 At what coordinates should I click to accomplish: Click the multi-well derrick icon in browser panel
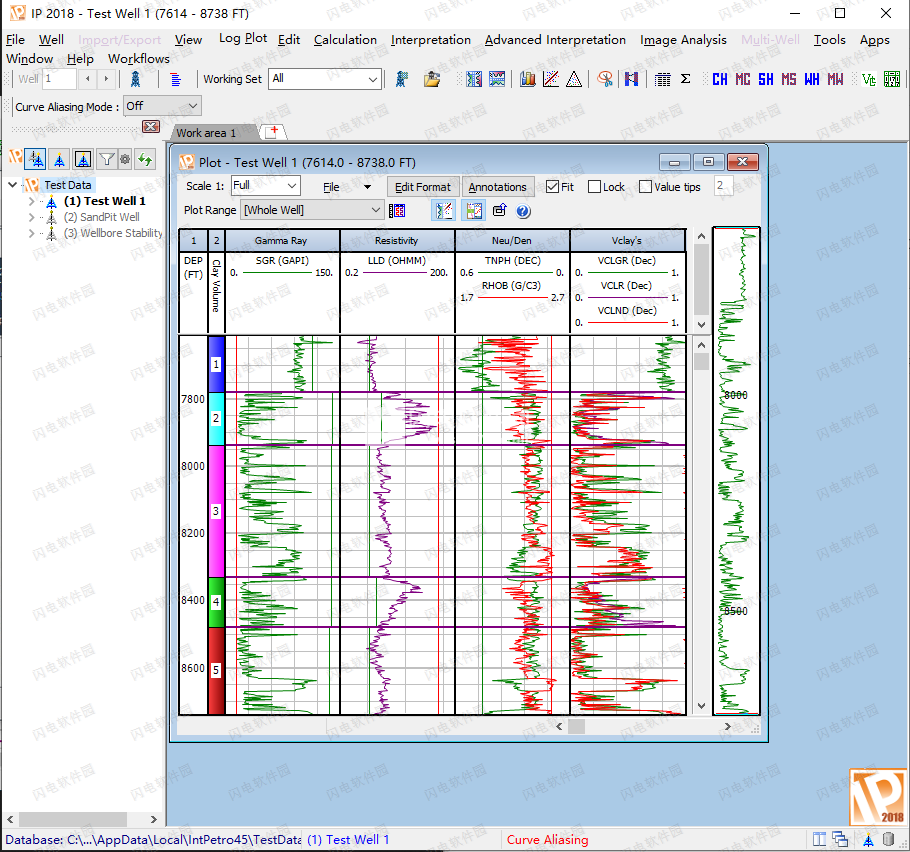click(x=36, y=158)
